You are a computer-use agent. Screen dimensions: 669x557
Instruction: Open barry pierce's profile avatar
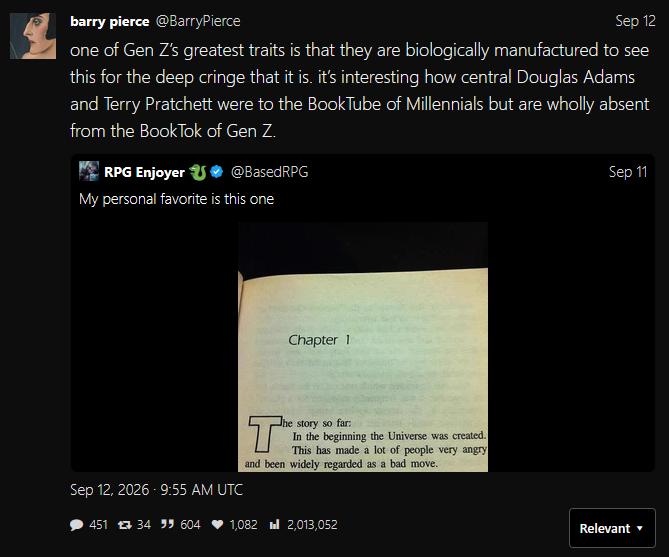click(x=33, y=36)
